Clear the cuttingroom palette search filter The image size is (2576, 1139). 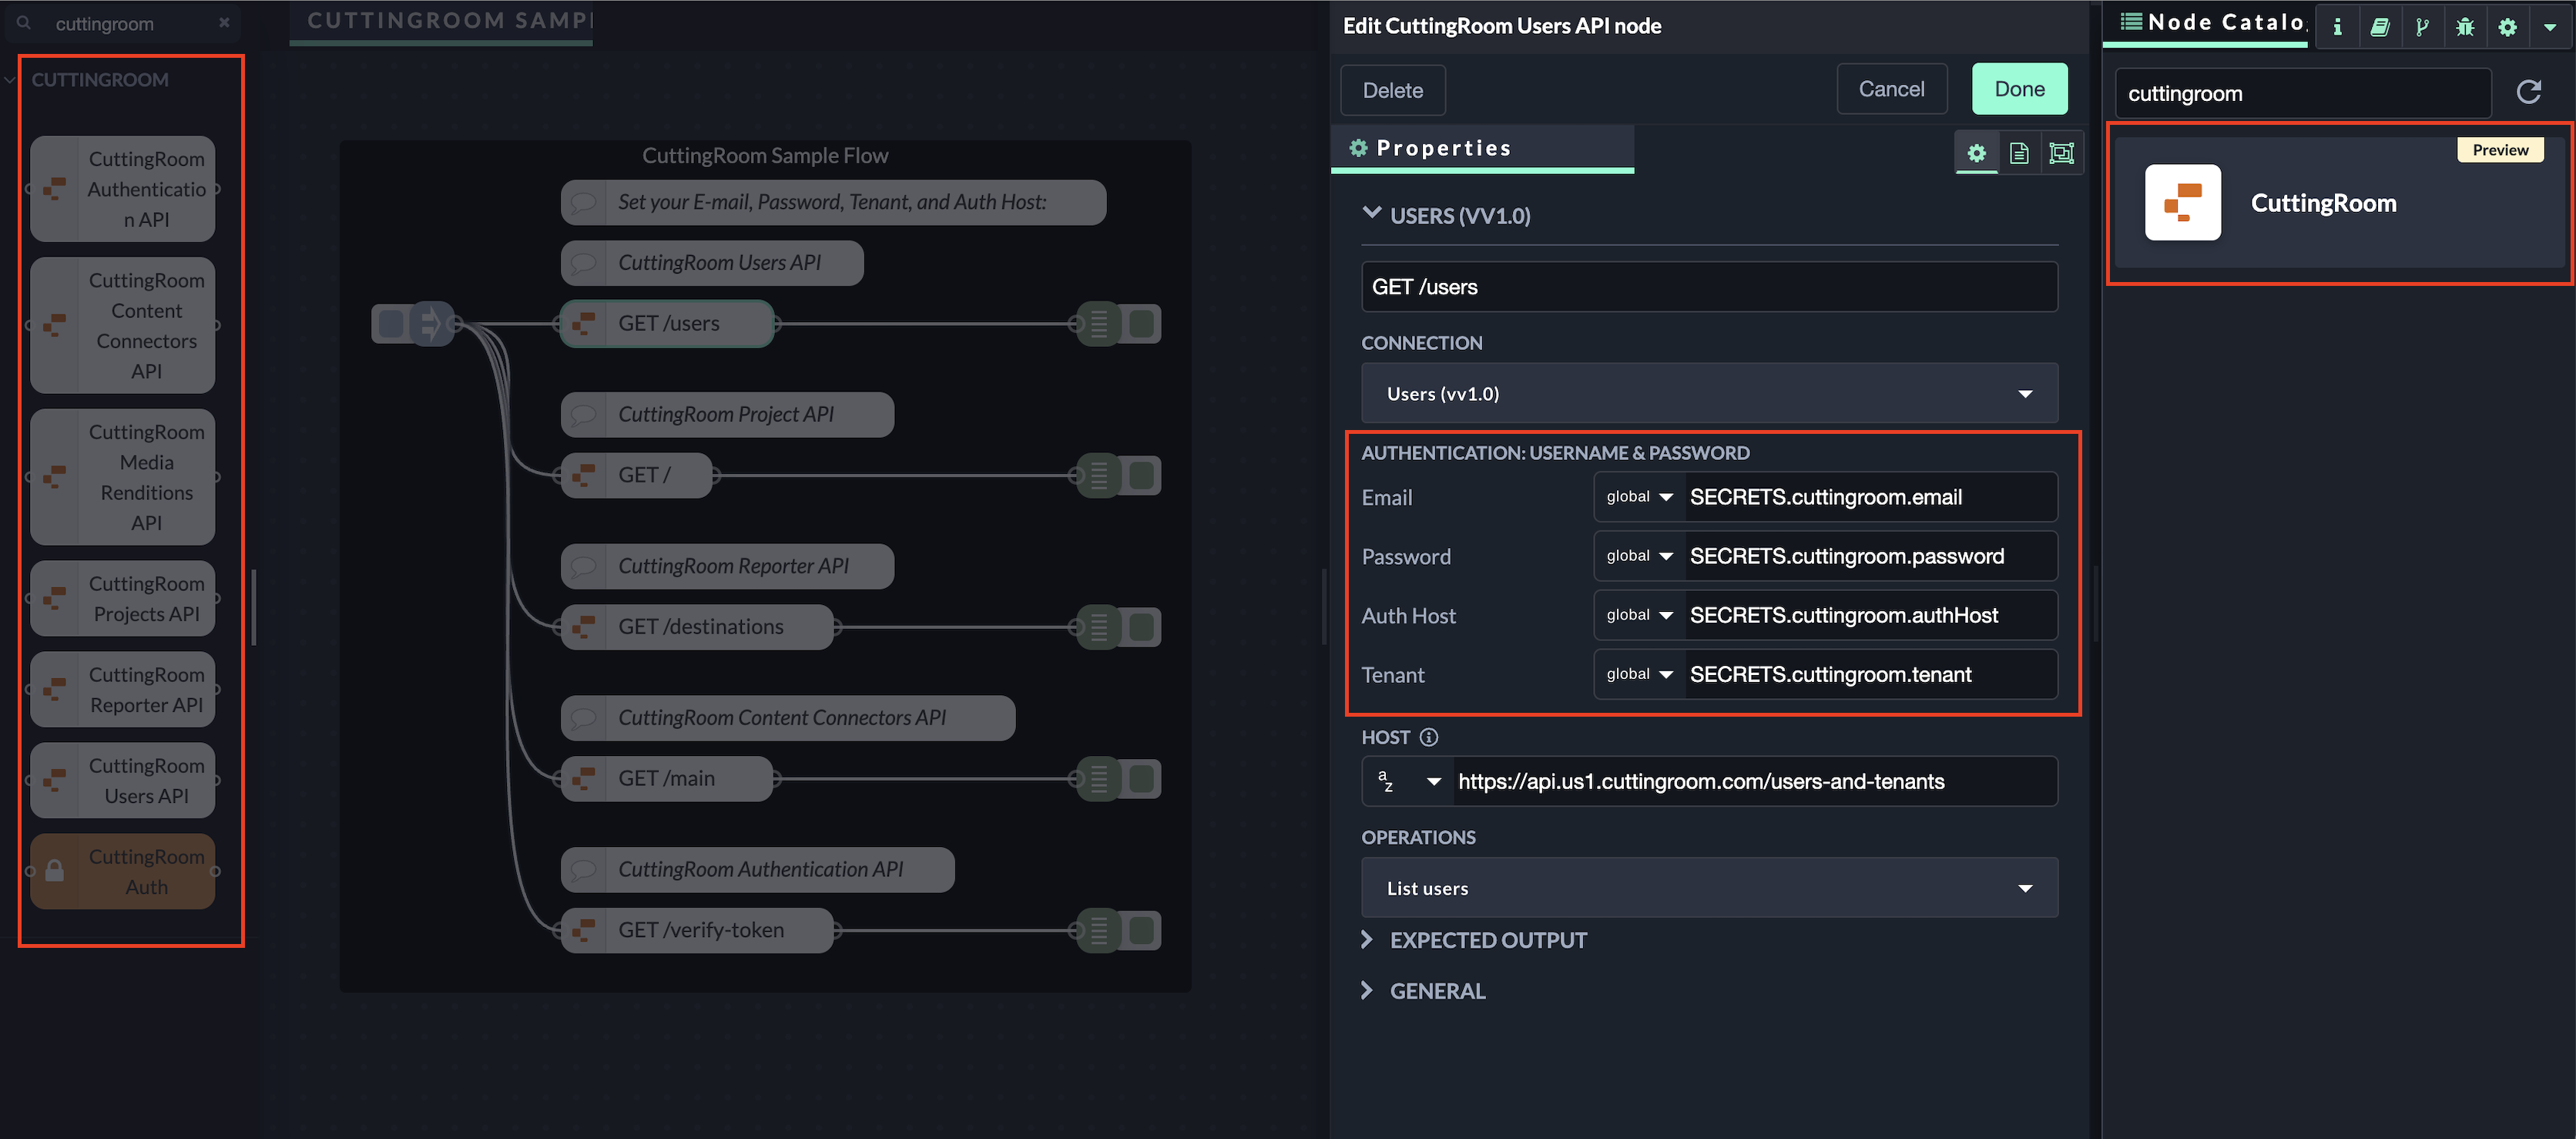pyautogui.click(x=224, y=23)
